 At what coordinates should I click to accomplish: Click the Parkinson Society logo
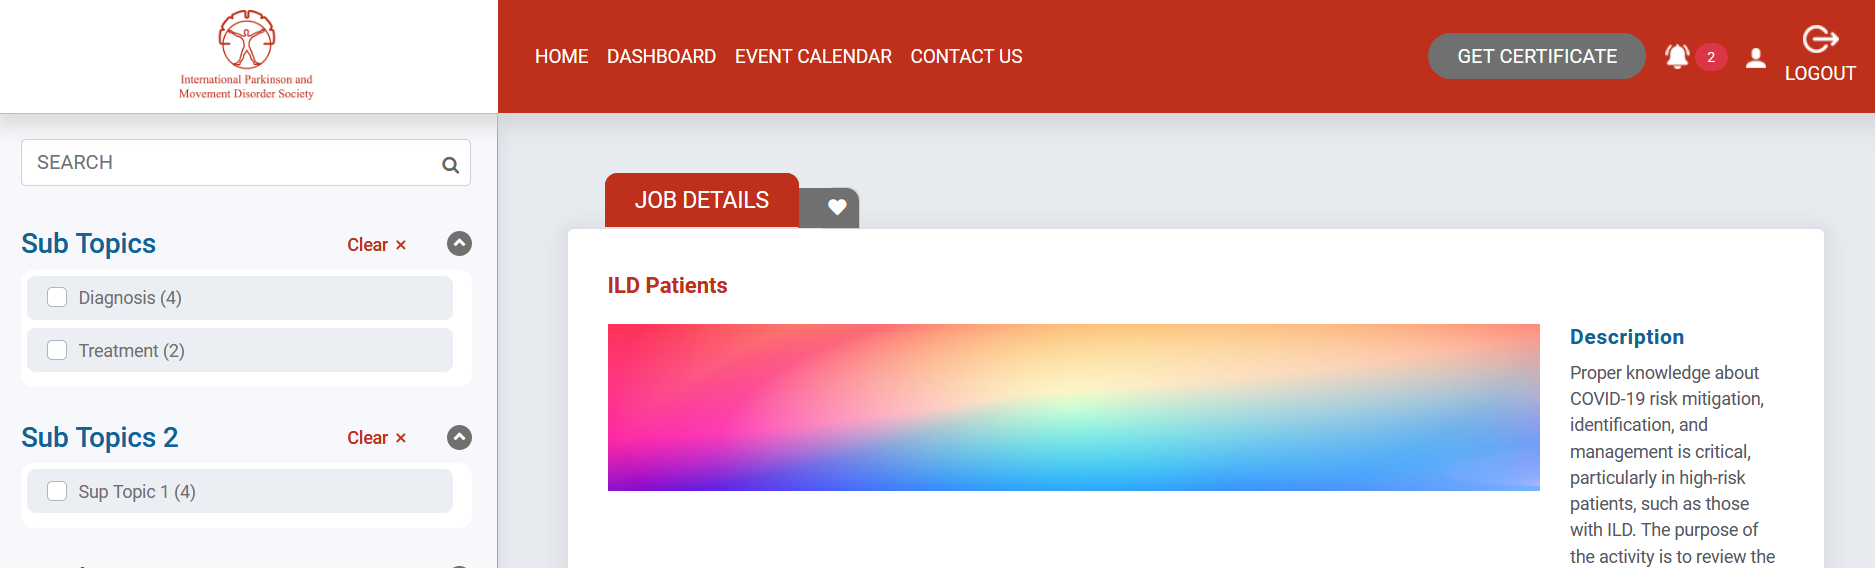[247, 55]
